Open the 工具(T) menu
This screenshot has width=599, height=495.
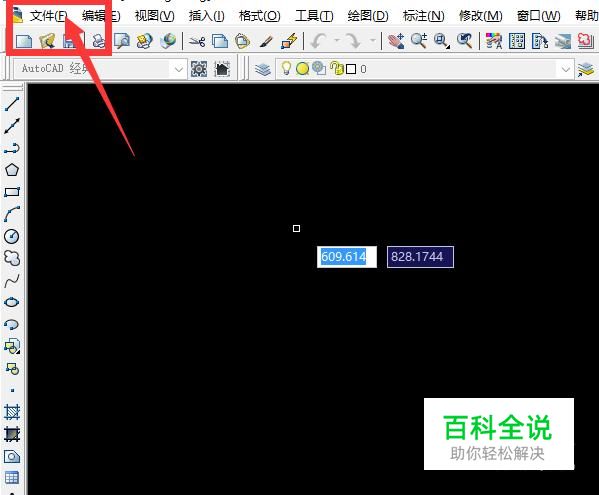(314, 16)
